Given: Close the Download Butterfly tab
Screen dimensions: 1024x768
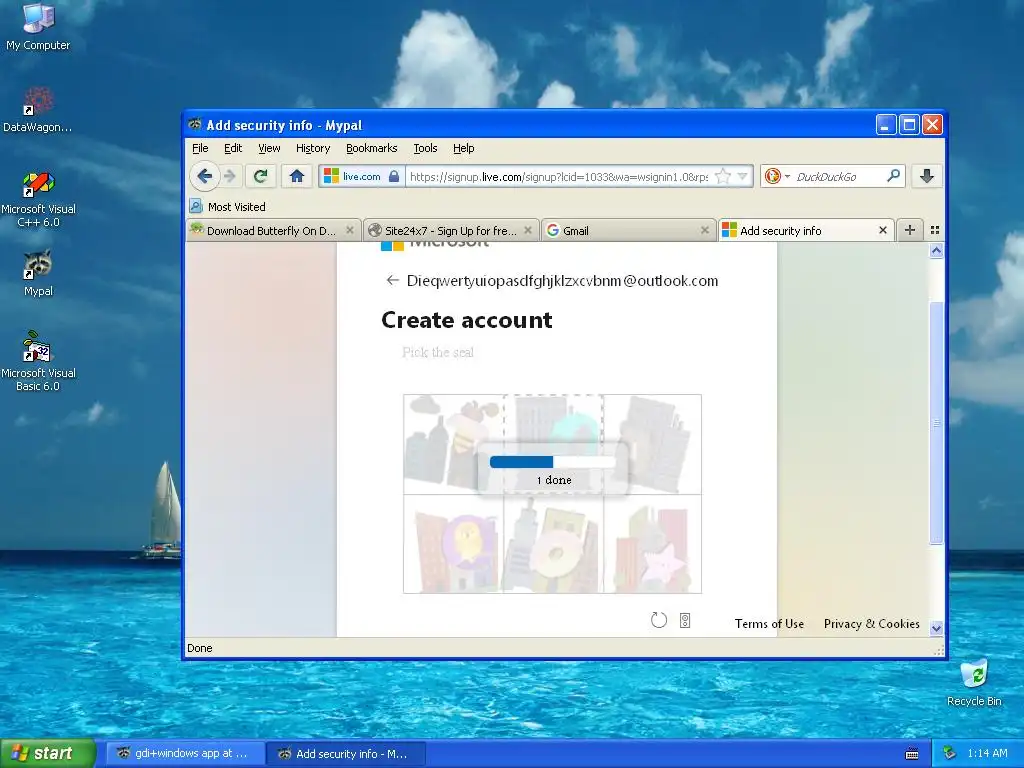Looking at the screenshot, I should coord(350,230).
